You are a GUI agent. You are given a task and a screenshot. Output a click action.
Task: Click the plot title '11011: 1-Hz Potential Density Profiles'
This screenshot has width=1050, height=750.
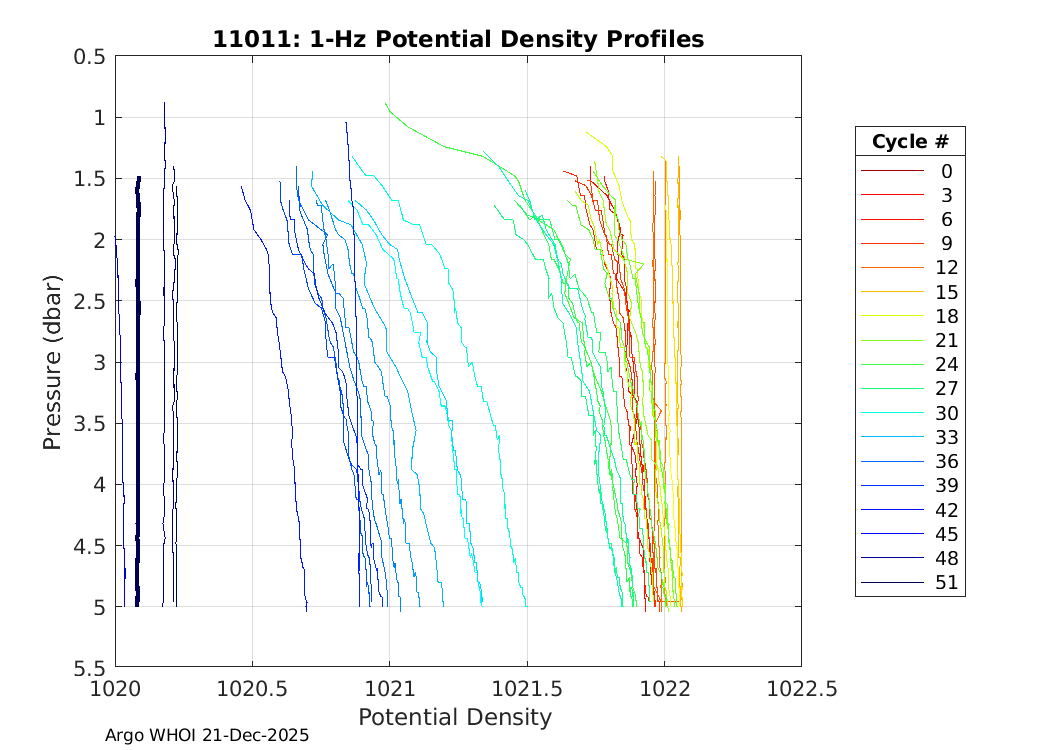458,39
